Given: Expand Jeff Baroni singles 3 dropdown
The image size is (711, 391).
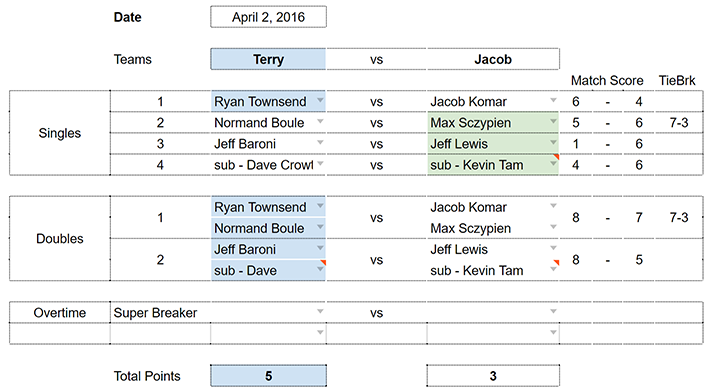Looking at the screenshot, I should pyautogui.click(x=320, y=142).
